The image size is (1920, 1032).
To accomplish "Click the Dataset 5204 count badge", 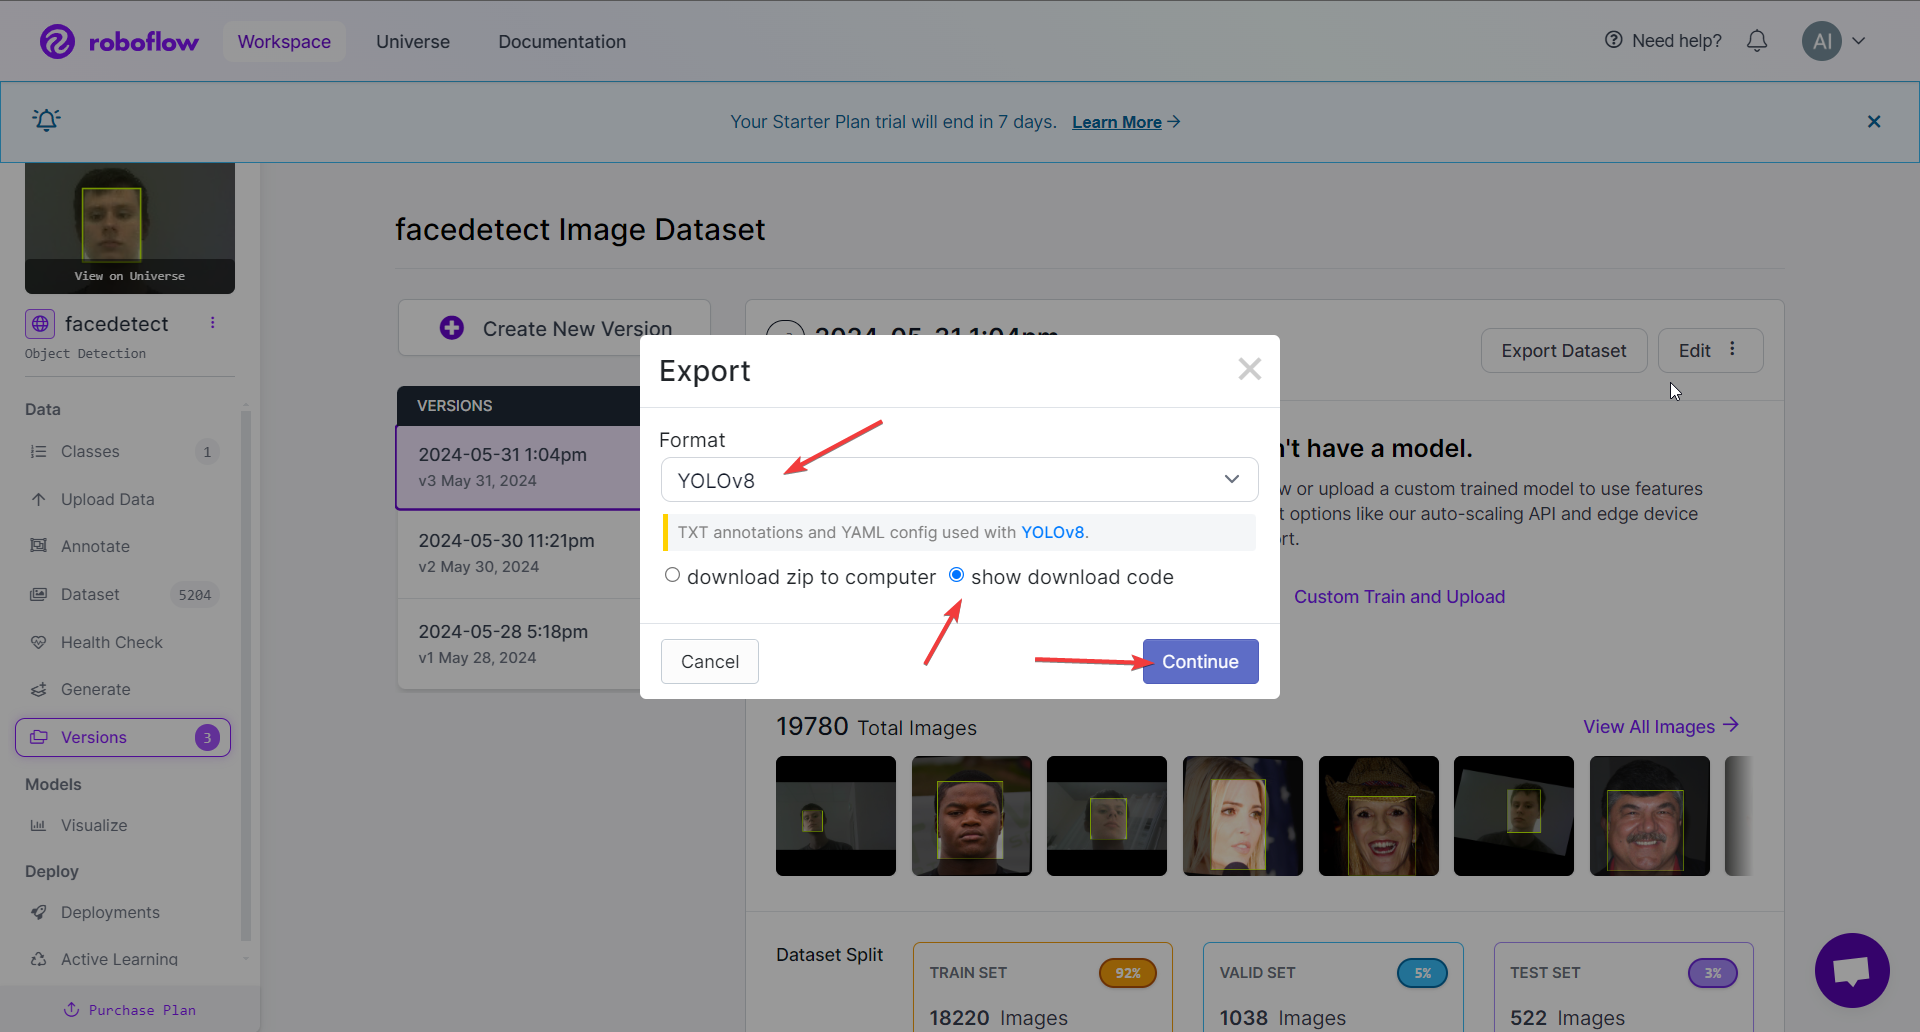I will (194, 595).
